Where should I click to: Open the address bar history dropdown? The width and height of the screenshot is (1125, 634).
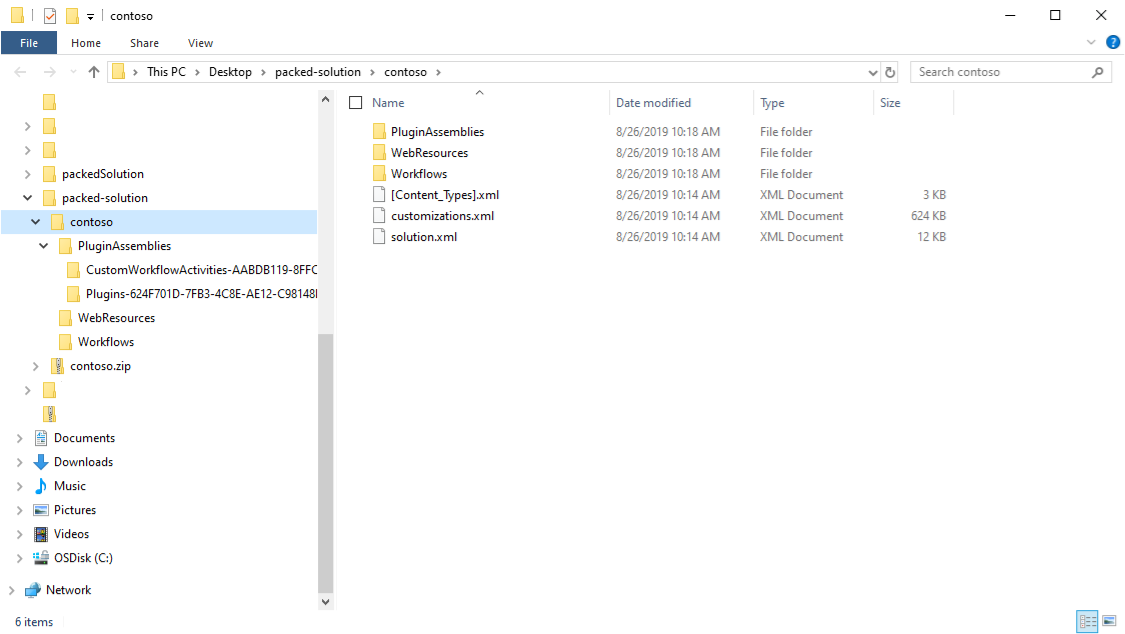pyautogui.click(x=872, y=71)
